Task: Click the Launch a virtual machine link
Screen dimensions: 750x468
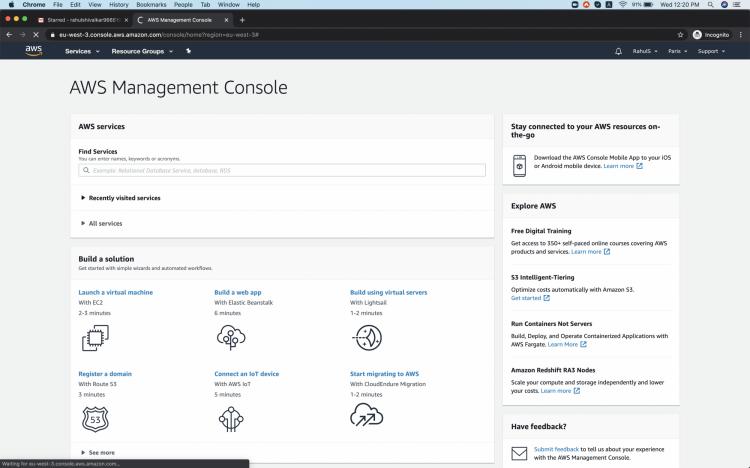Action: [x=115, y=292]
